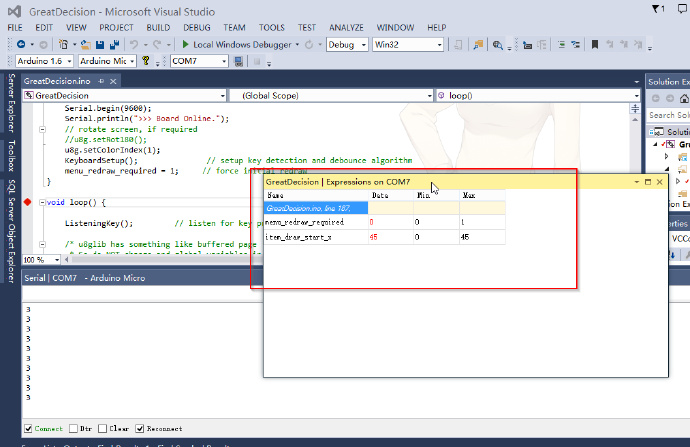The height and width of the screenshot is (447, 690).
Task: Click the Search Solution Explorer field
Action: pyautogui.click(x=668, y=115)
